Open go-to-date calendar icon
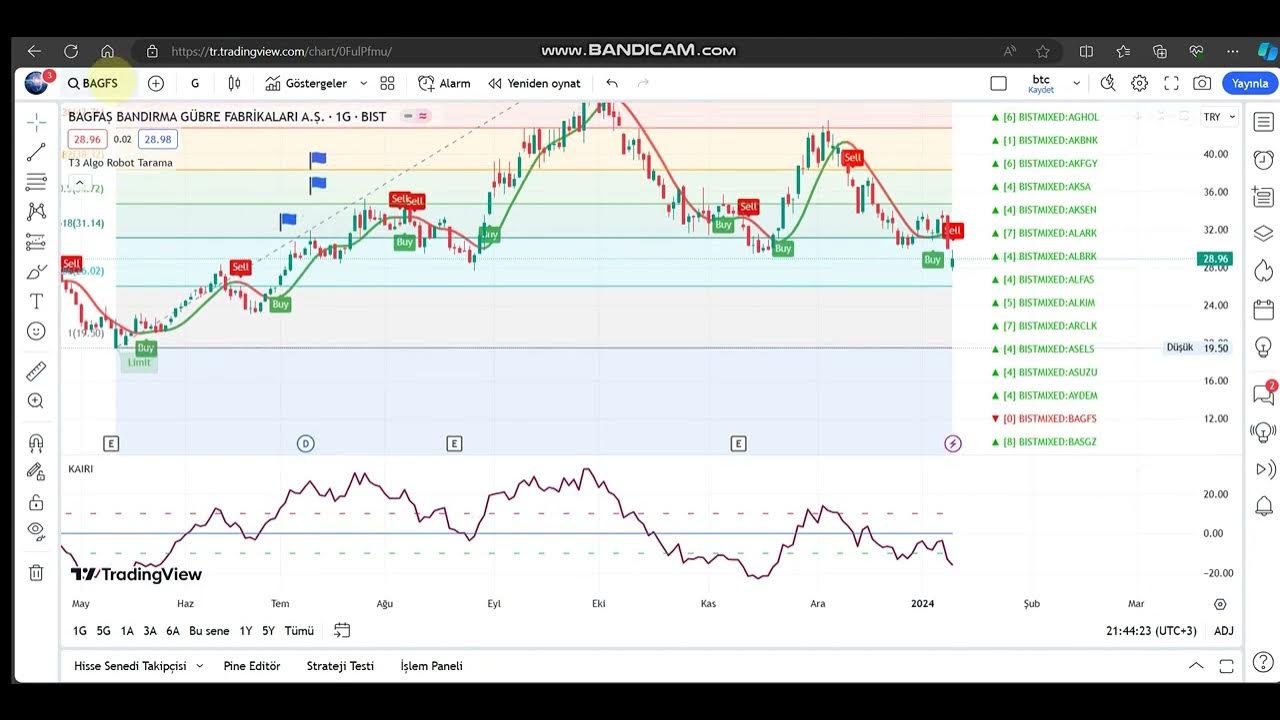This screenshot has height=720, width=1280. coord(342,631)
